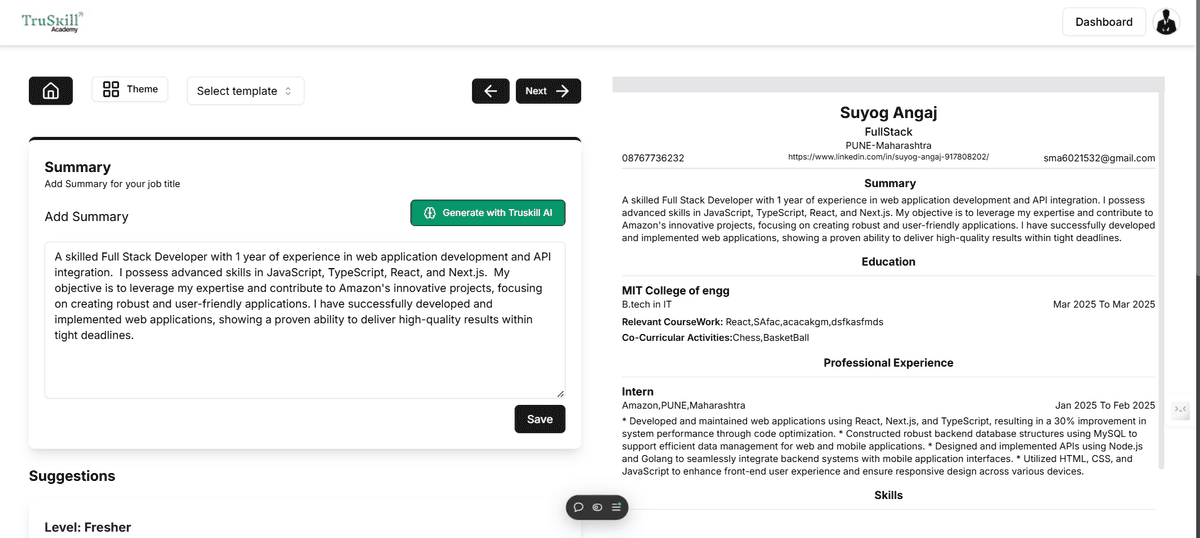The image size is (1200, 538).
Task: Click the TruSkill Academy logo
Action: click(52, 22)
